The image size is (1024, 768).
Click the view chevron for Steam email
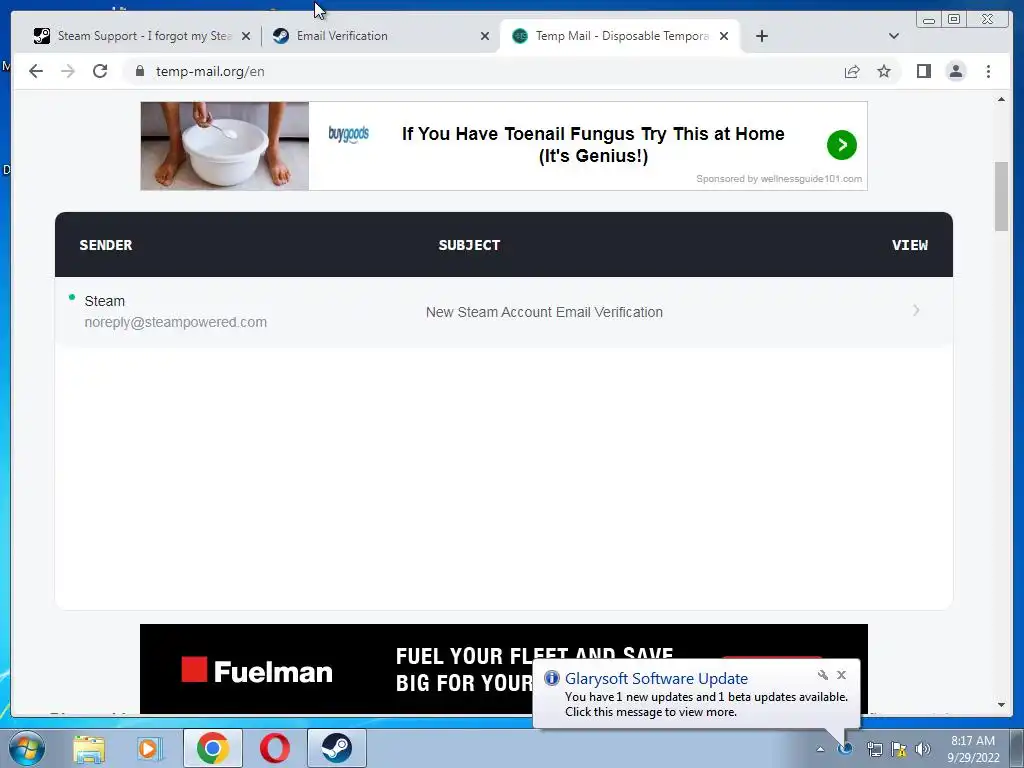[916, 310]
